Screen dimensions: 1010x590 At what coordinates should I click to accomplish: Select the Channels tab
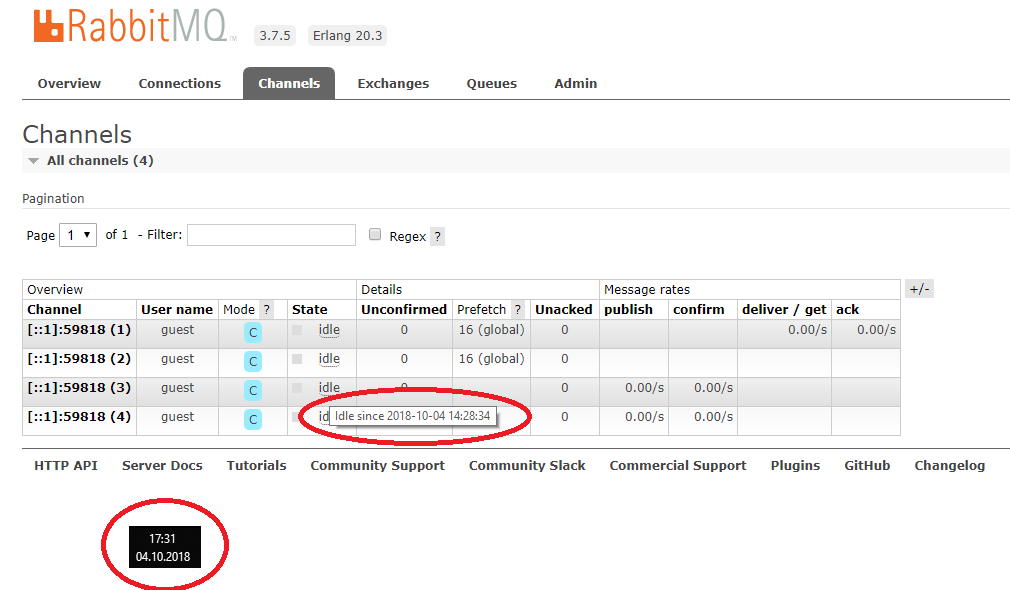coord(289,84)
